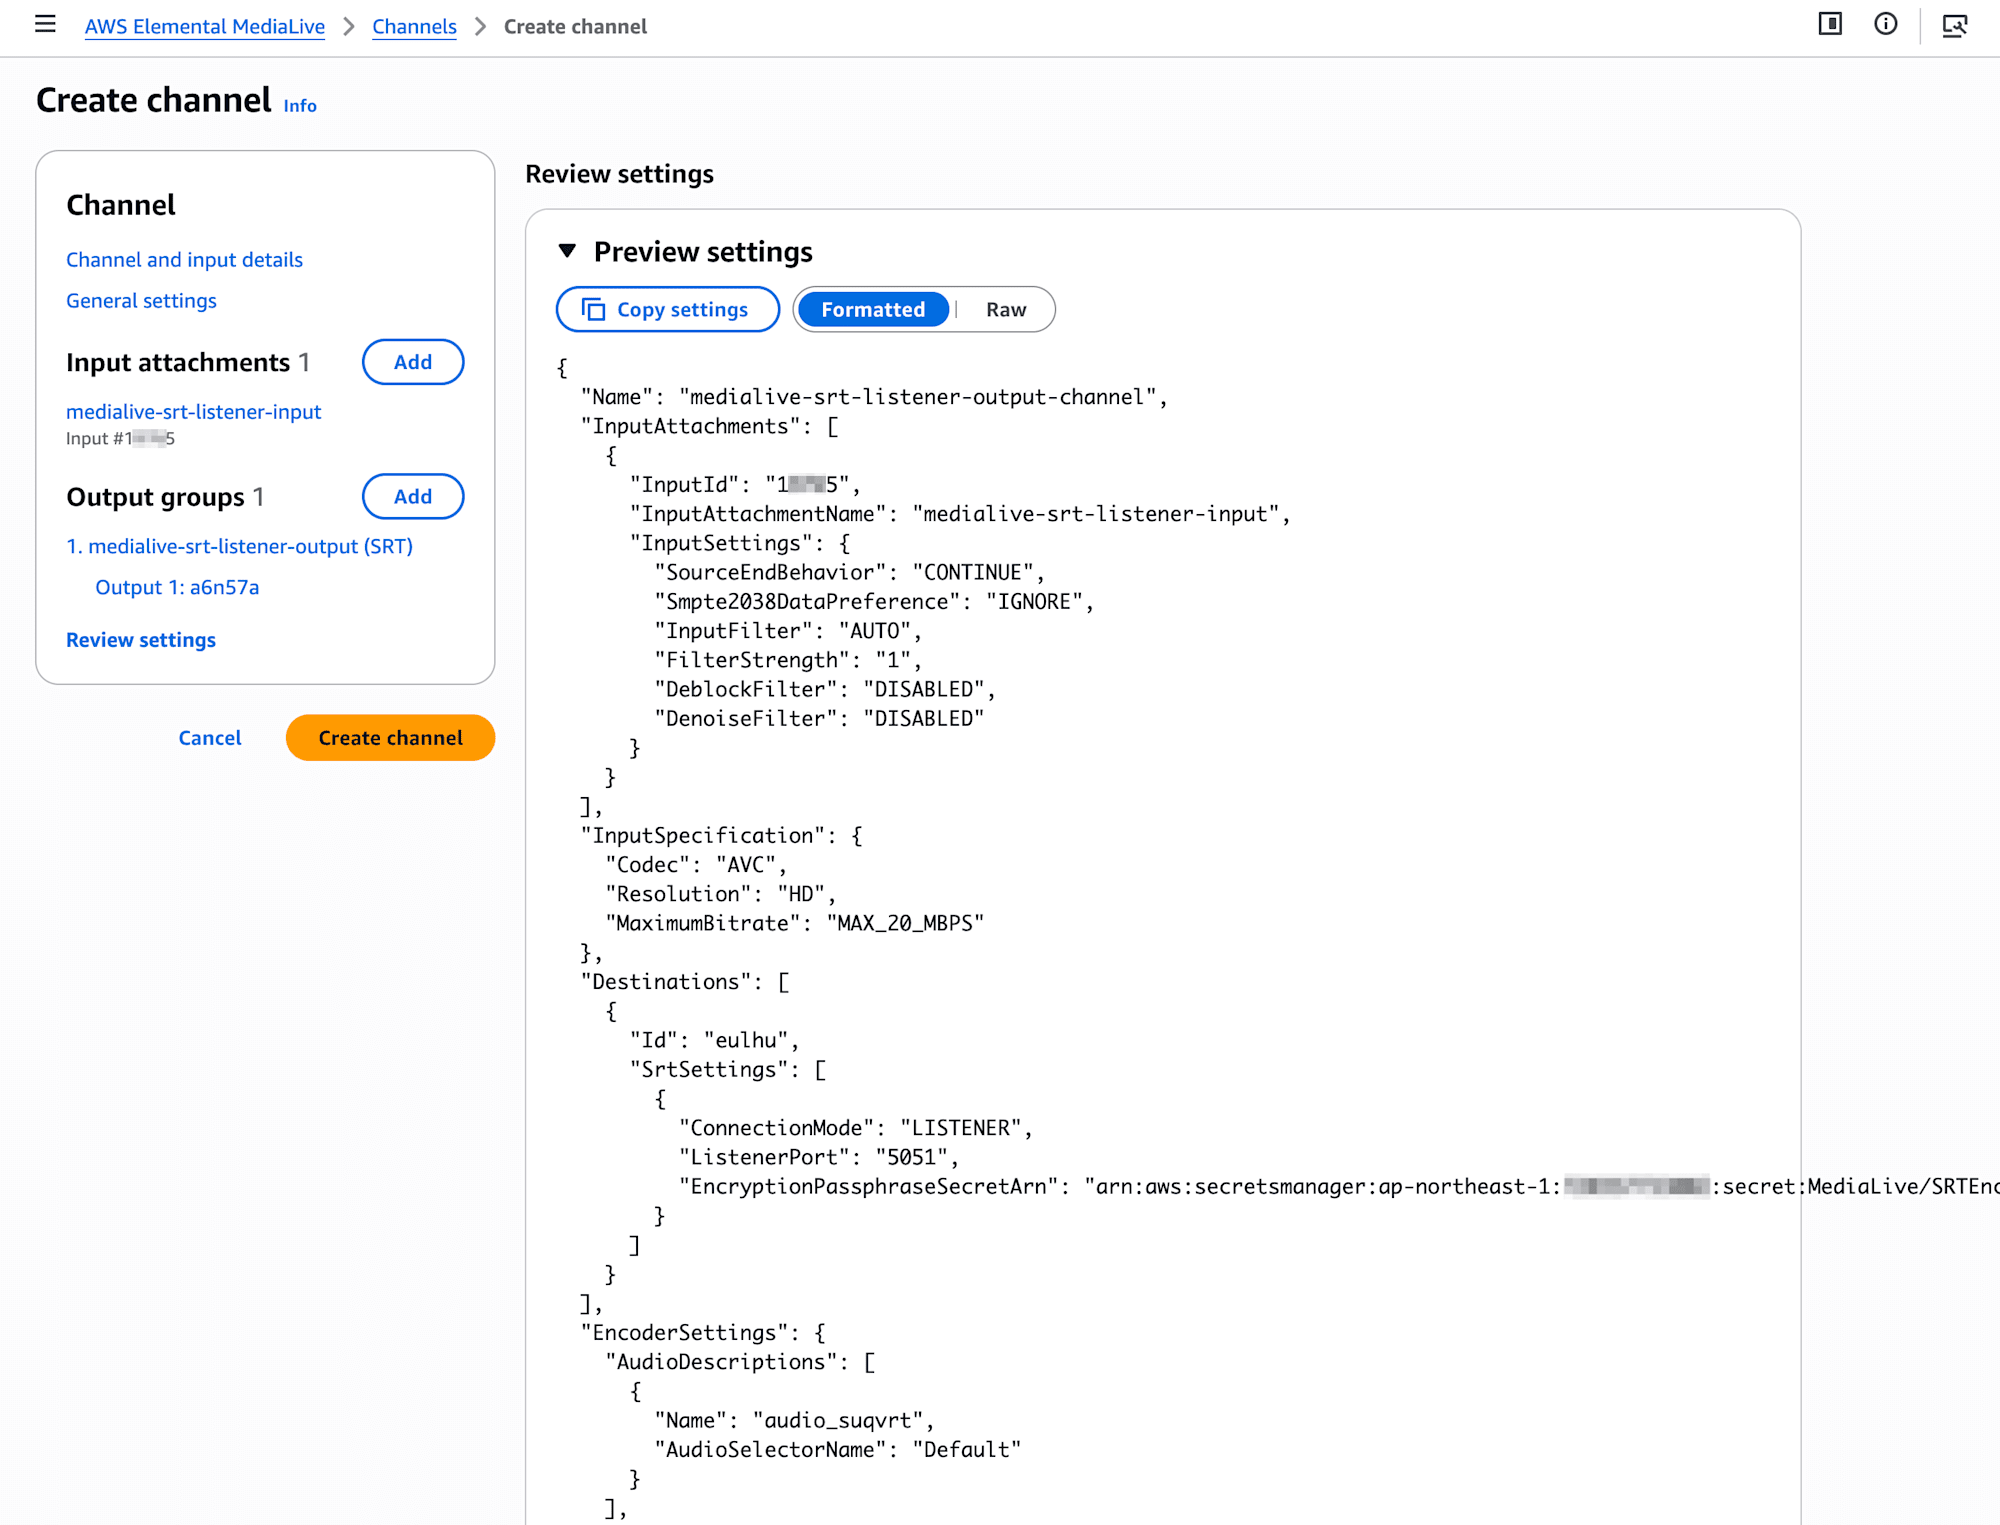Image resolution: width=2000 pixels, height=1525 pixels.
Task: Open Info link next to Create channel
Action: (300, 106)
